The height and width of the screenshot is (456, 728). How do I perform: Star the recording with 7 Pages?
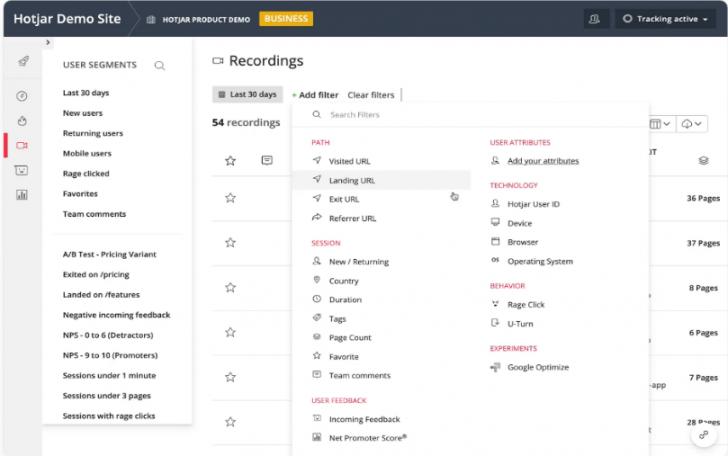click(230, 377)
